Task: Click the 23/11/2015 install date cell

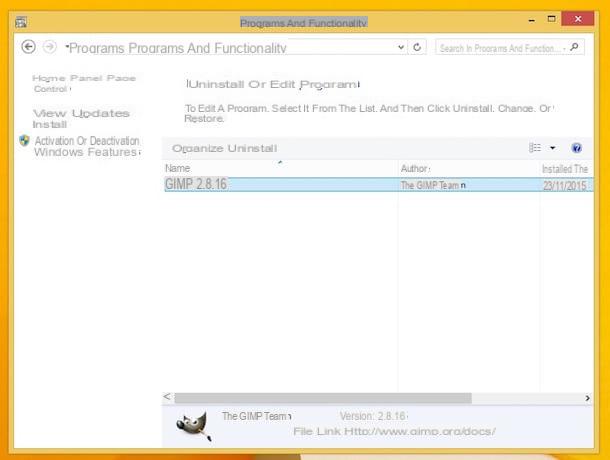Action: 565,186
